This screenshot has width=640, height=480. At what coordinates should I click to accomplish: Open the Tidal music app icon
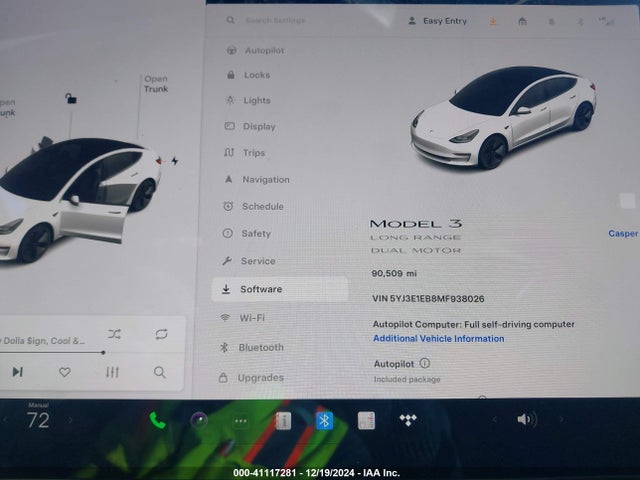pyautogui.click(x=408, y=420)
